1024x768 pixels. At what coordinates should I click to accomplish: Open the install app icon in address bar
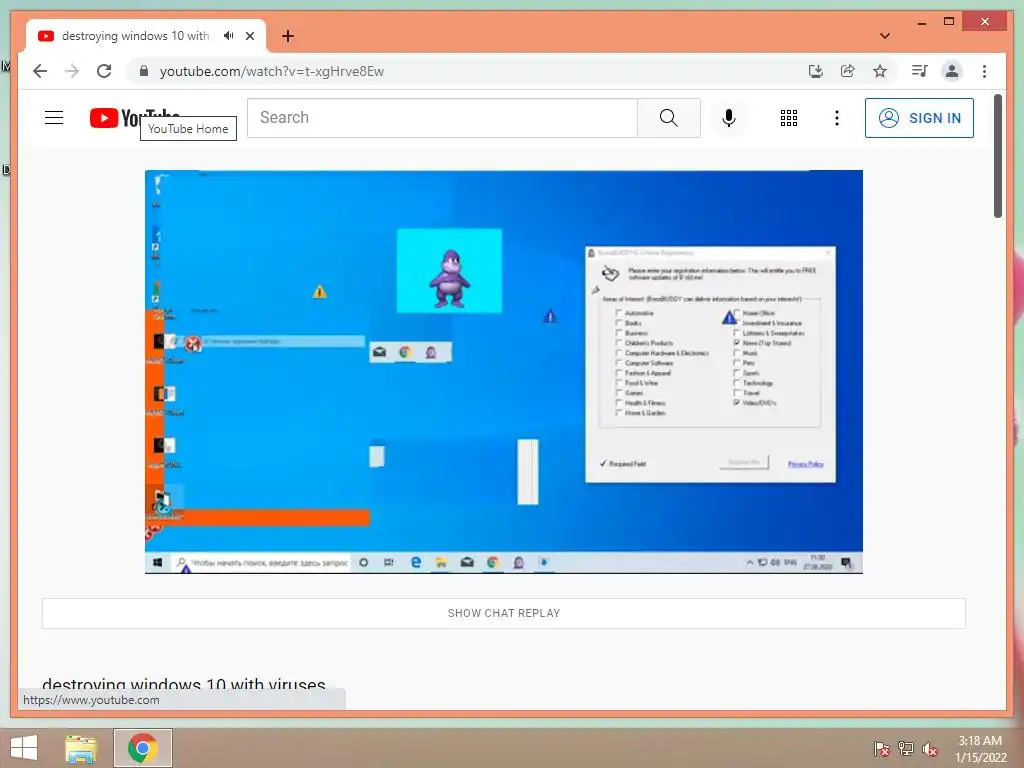pyautogui.click(x=816, y=71)
